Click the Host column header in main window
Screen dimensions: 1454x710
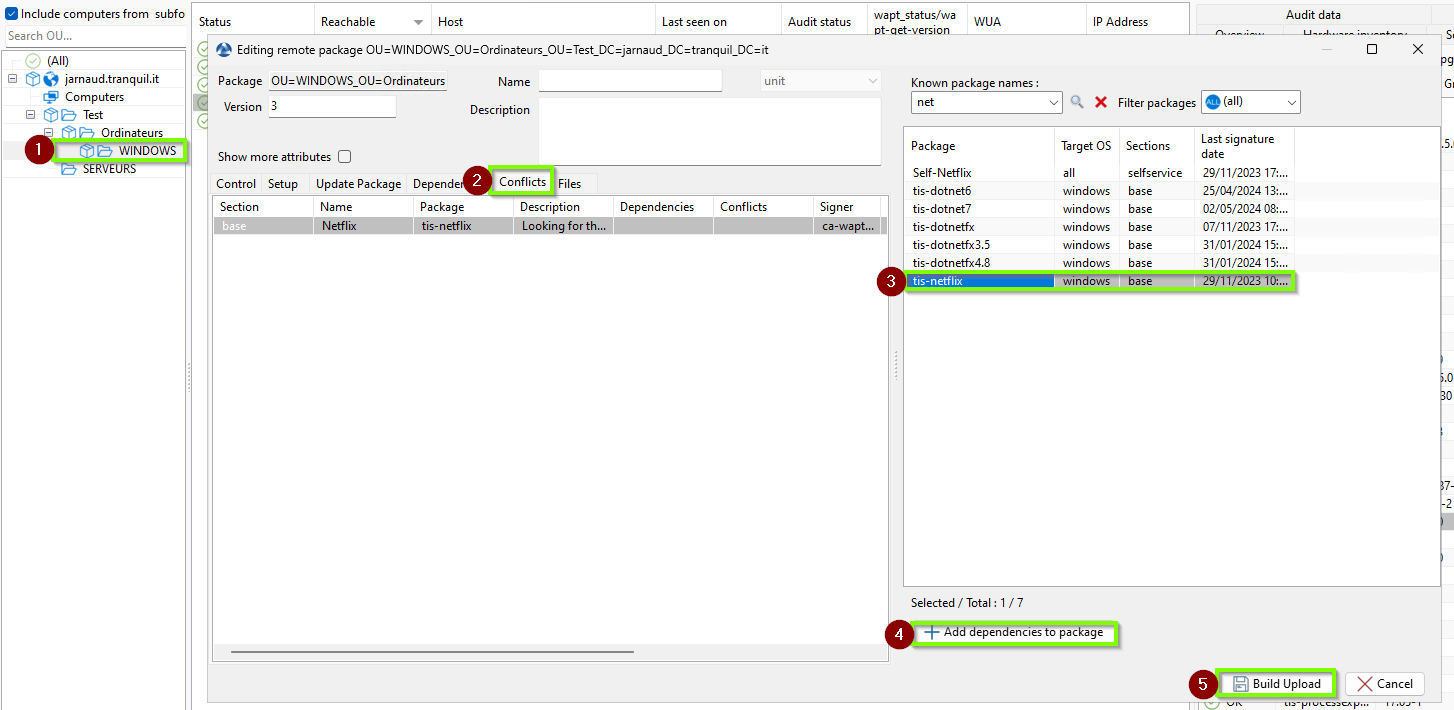543,22
